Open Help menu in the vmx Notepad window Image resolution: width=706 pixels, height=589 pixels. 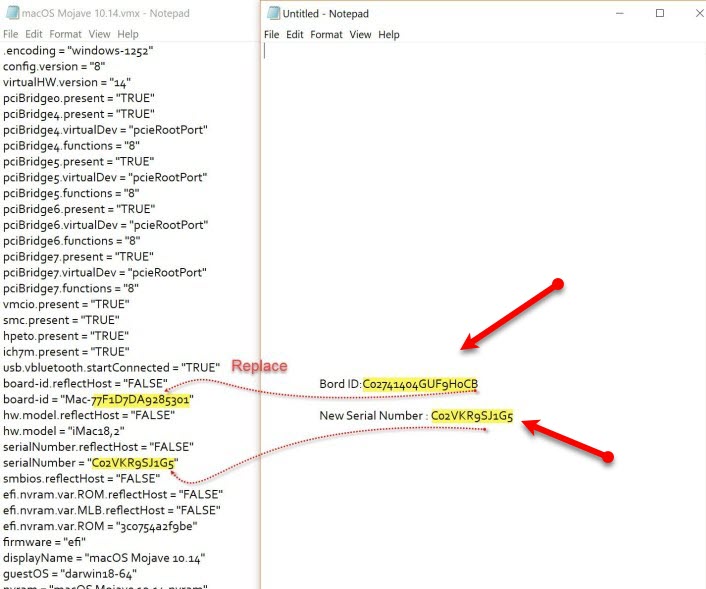(128, 34)
